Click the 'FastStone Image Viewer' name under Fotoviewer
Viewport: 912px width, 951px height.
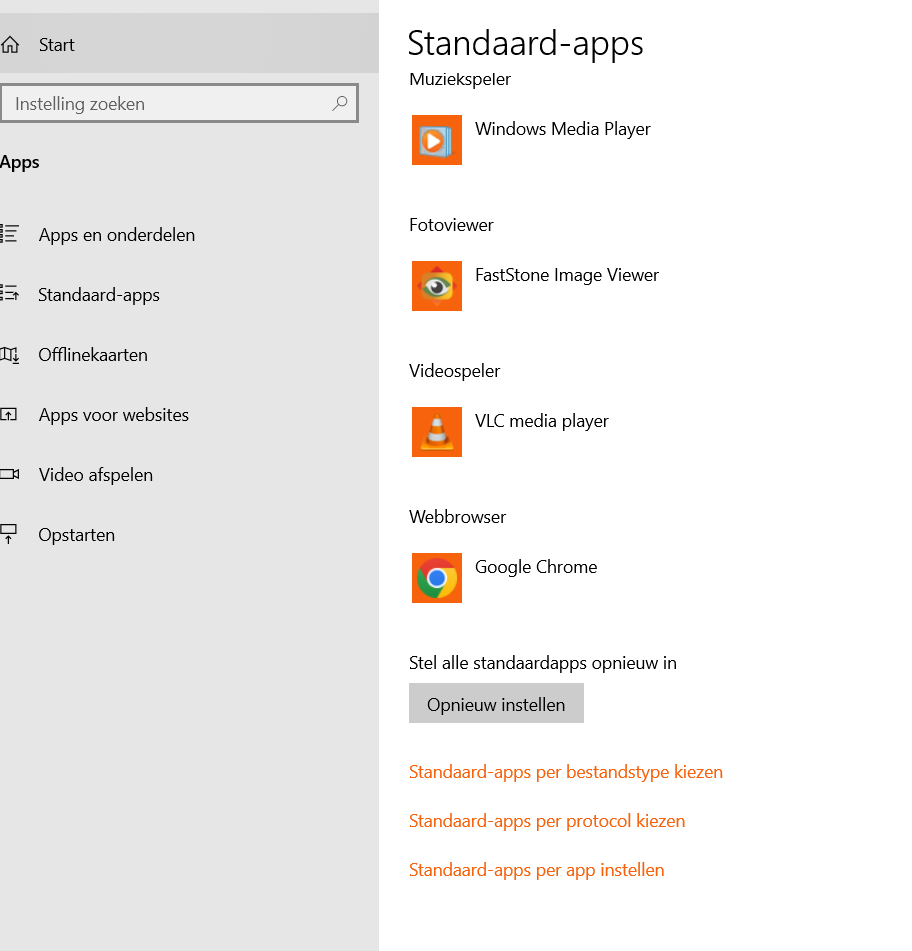pyautogui.click(x=567, y=275)
